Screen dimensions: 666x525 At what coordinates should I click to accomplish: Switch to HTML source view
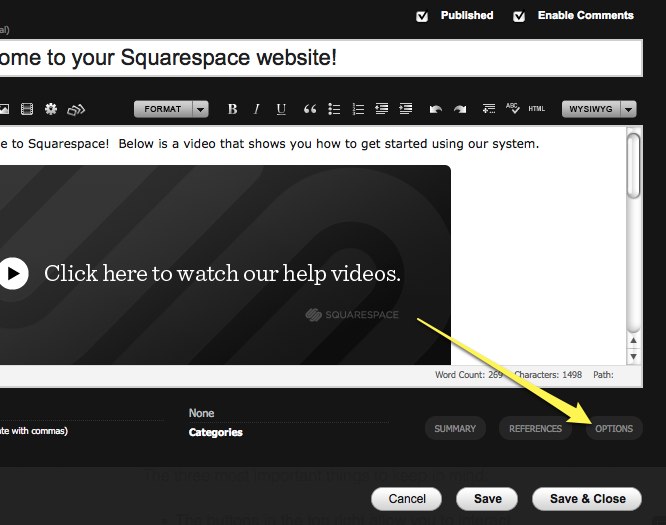537,109
